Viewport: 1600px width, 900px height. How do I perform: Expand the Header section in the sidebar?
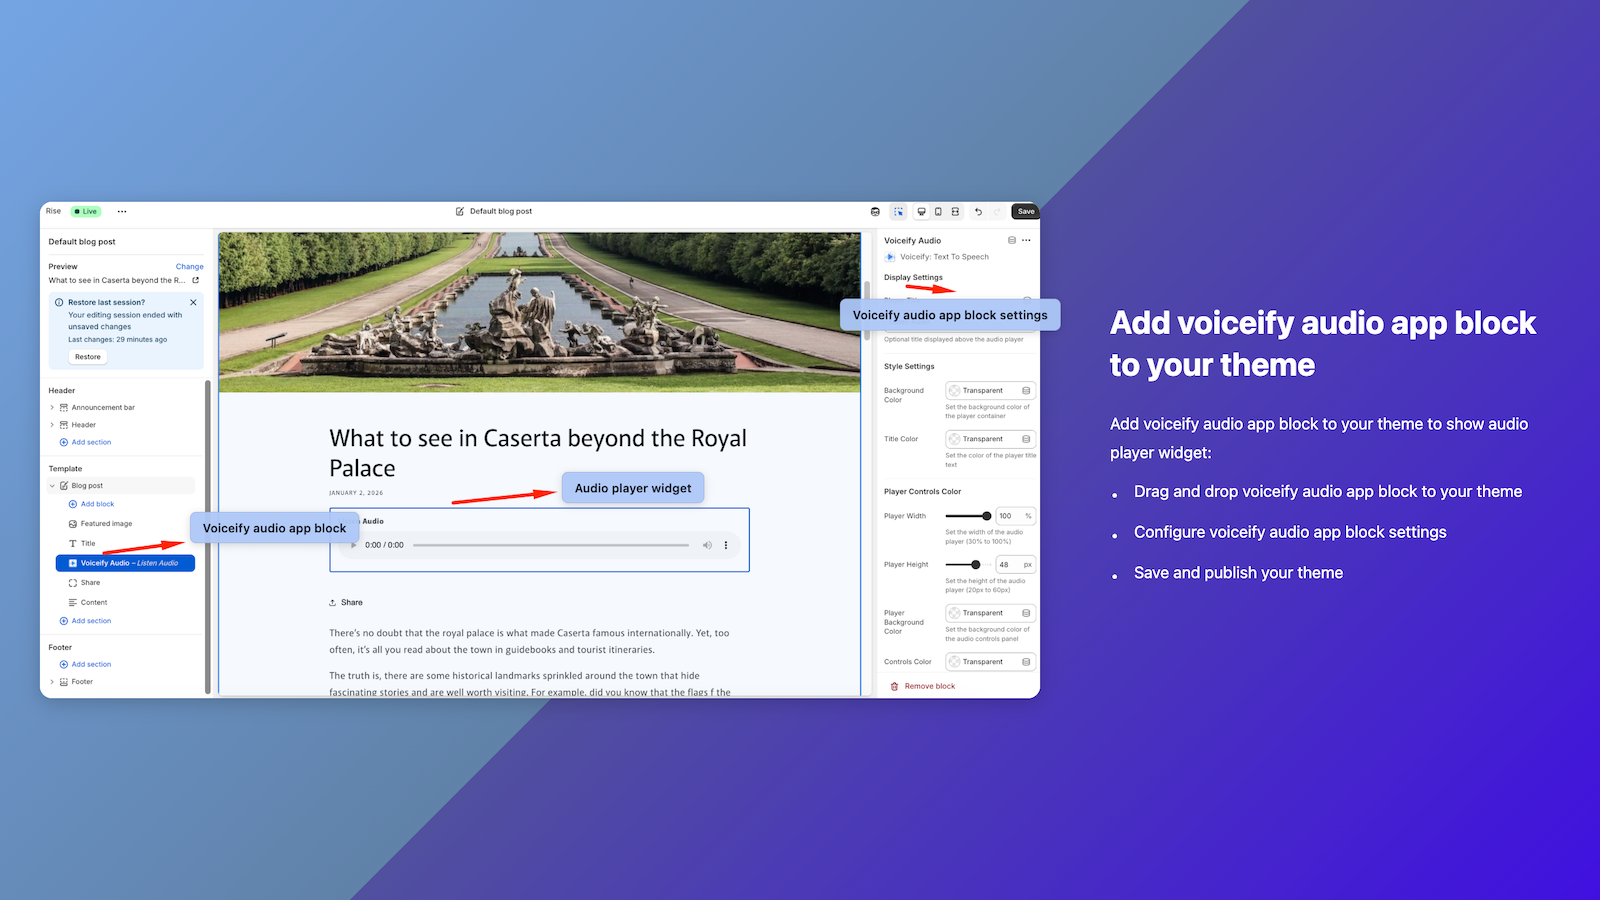click(52, 424)
